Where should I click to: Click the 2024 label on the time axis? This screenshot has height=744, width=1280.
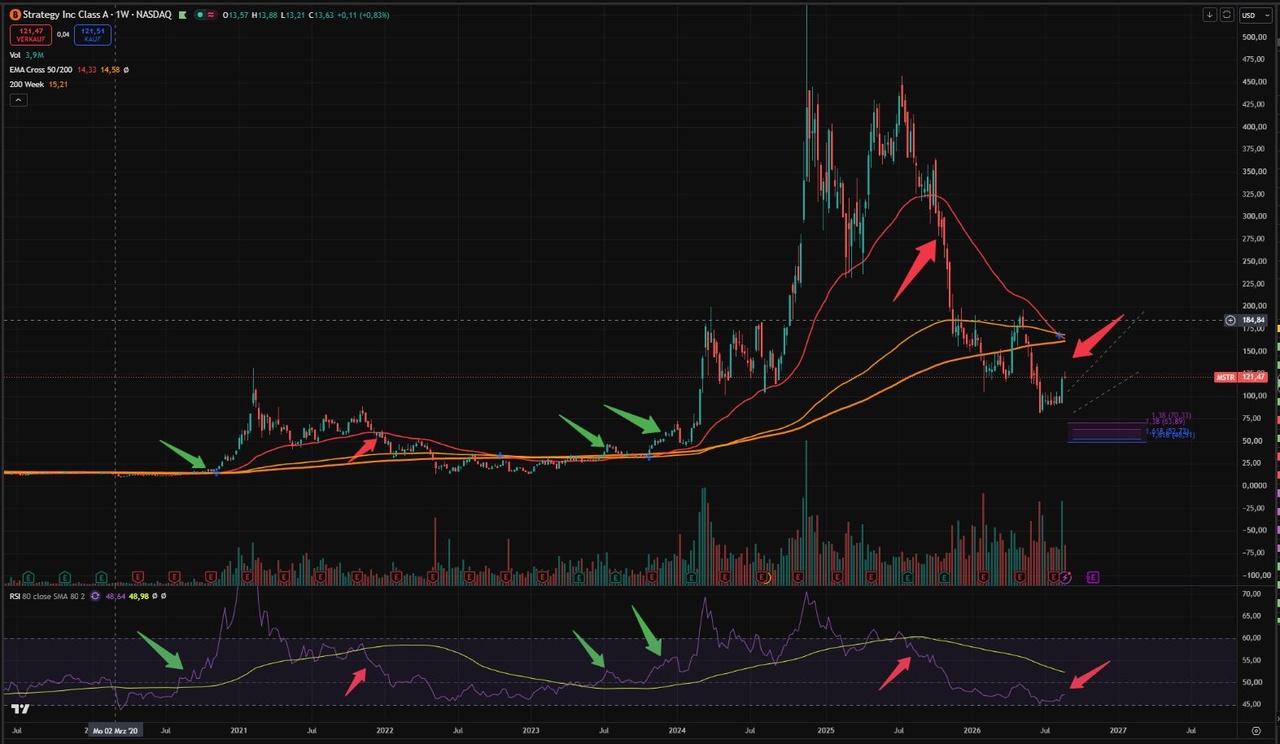click(677, 731)
